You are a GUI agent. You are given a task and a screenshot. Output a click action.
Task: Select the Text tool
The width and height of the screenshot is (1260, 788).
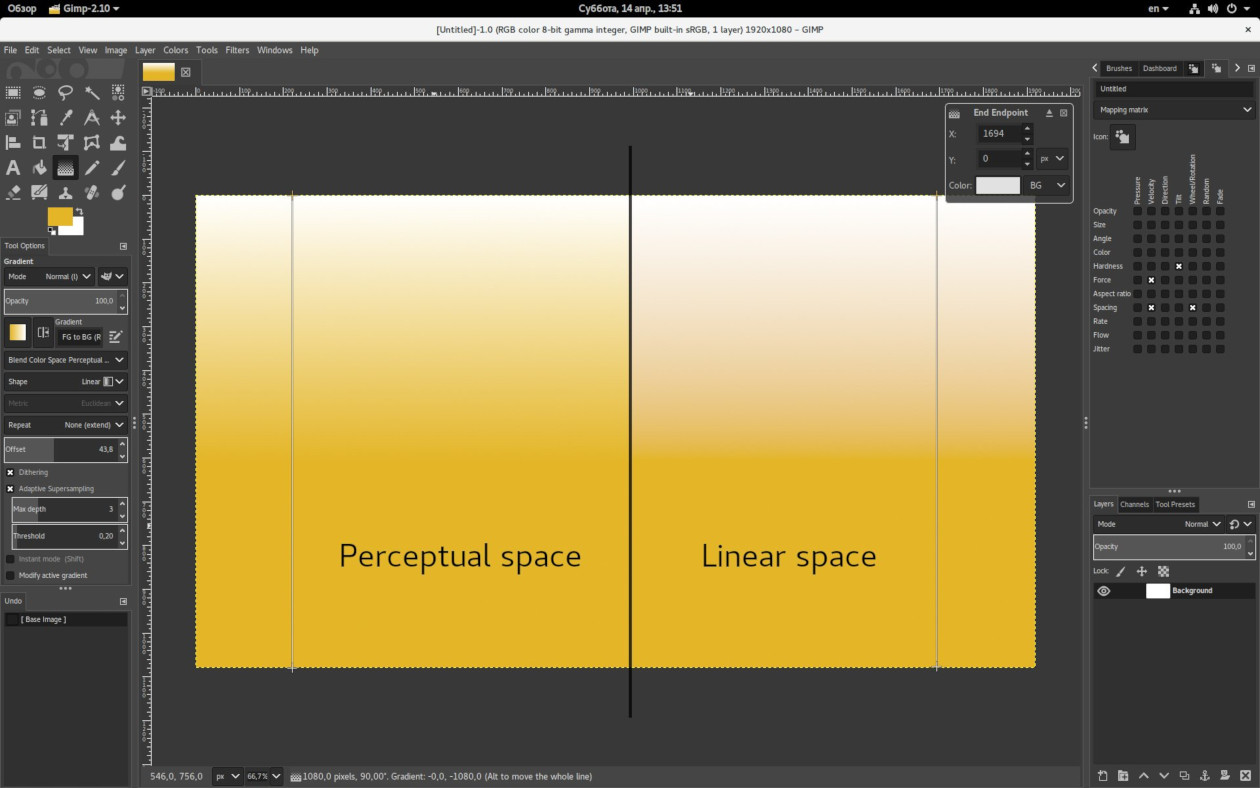click(13, 167)
